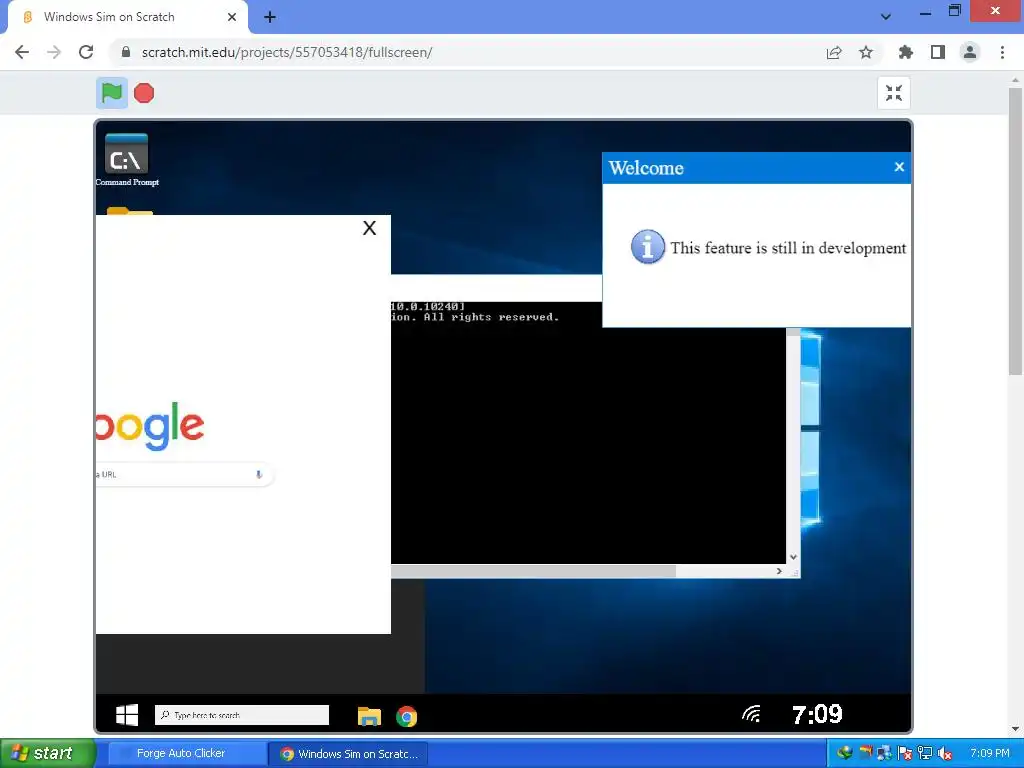Click the info icon in Welcome dialog
The image size is (1024, 768).
[648, 247]
